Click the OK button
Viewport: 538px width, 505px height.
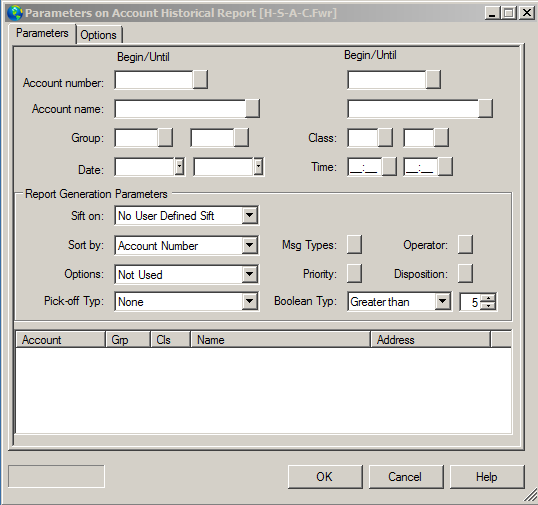click(x=325, y=477)
